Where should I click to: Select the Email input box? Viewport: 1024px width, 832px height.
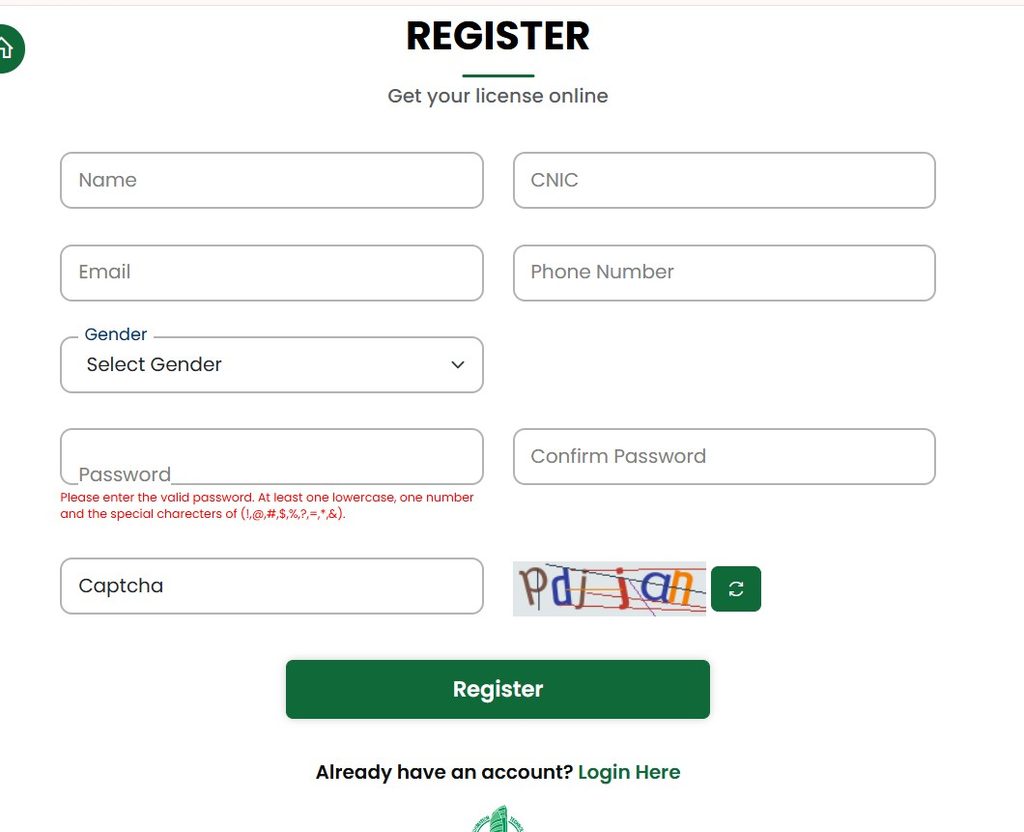click(272, 273)
